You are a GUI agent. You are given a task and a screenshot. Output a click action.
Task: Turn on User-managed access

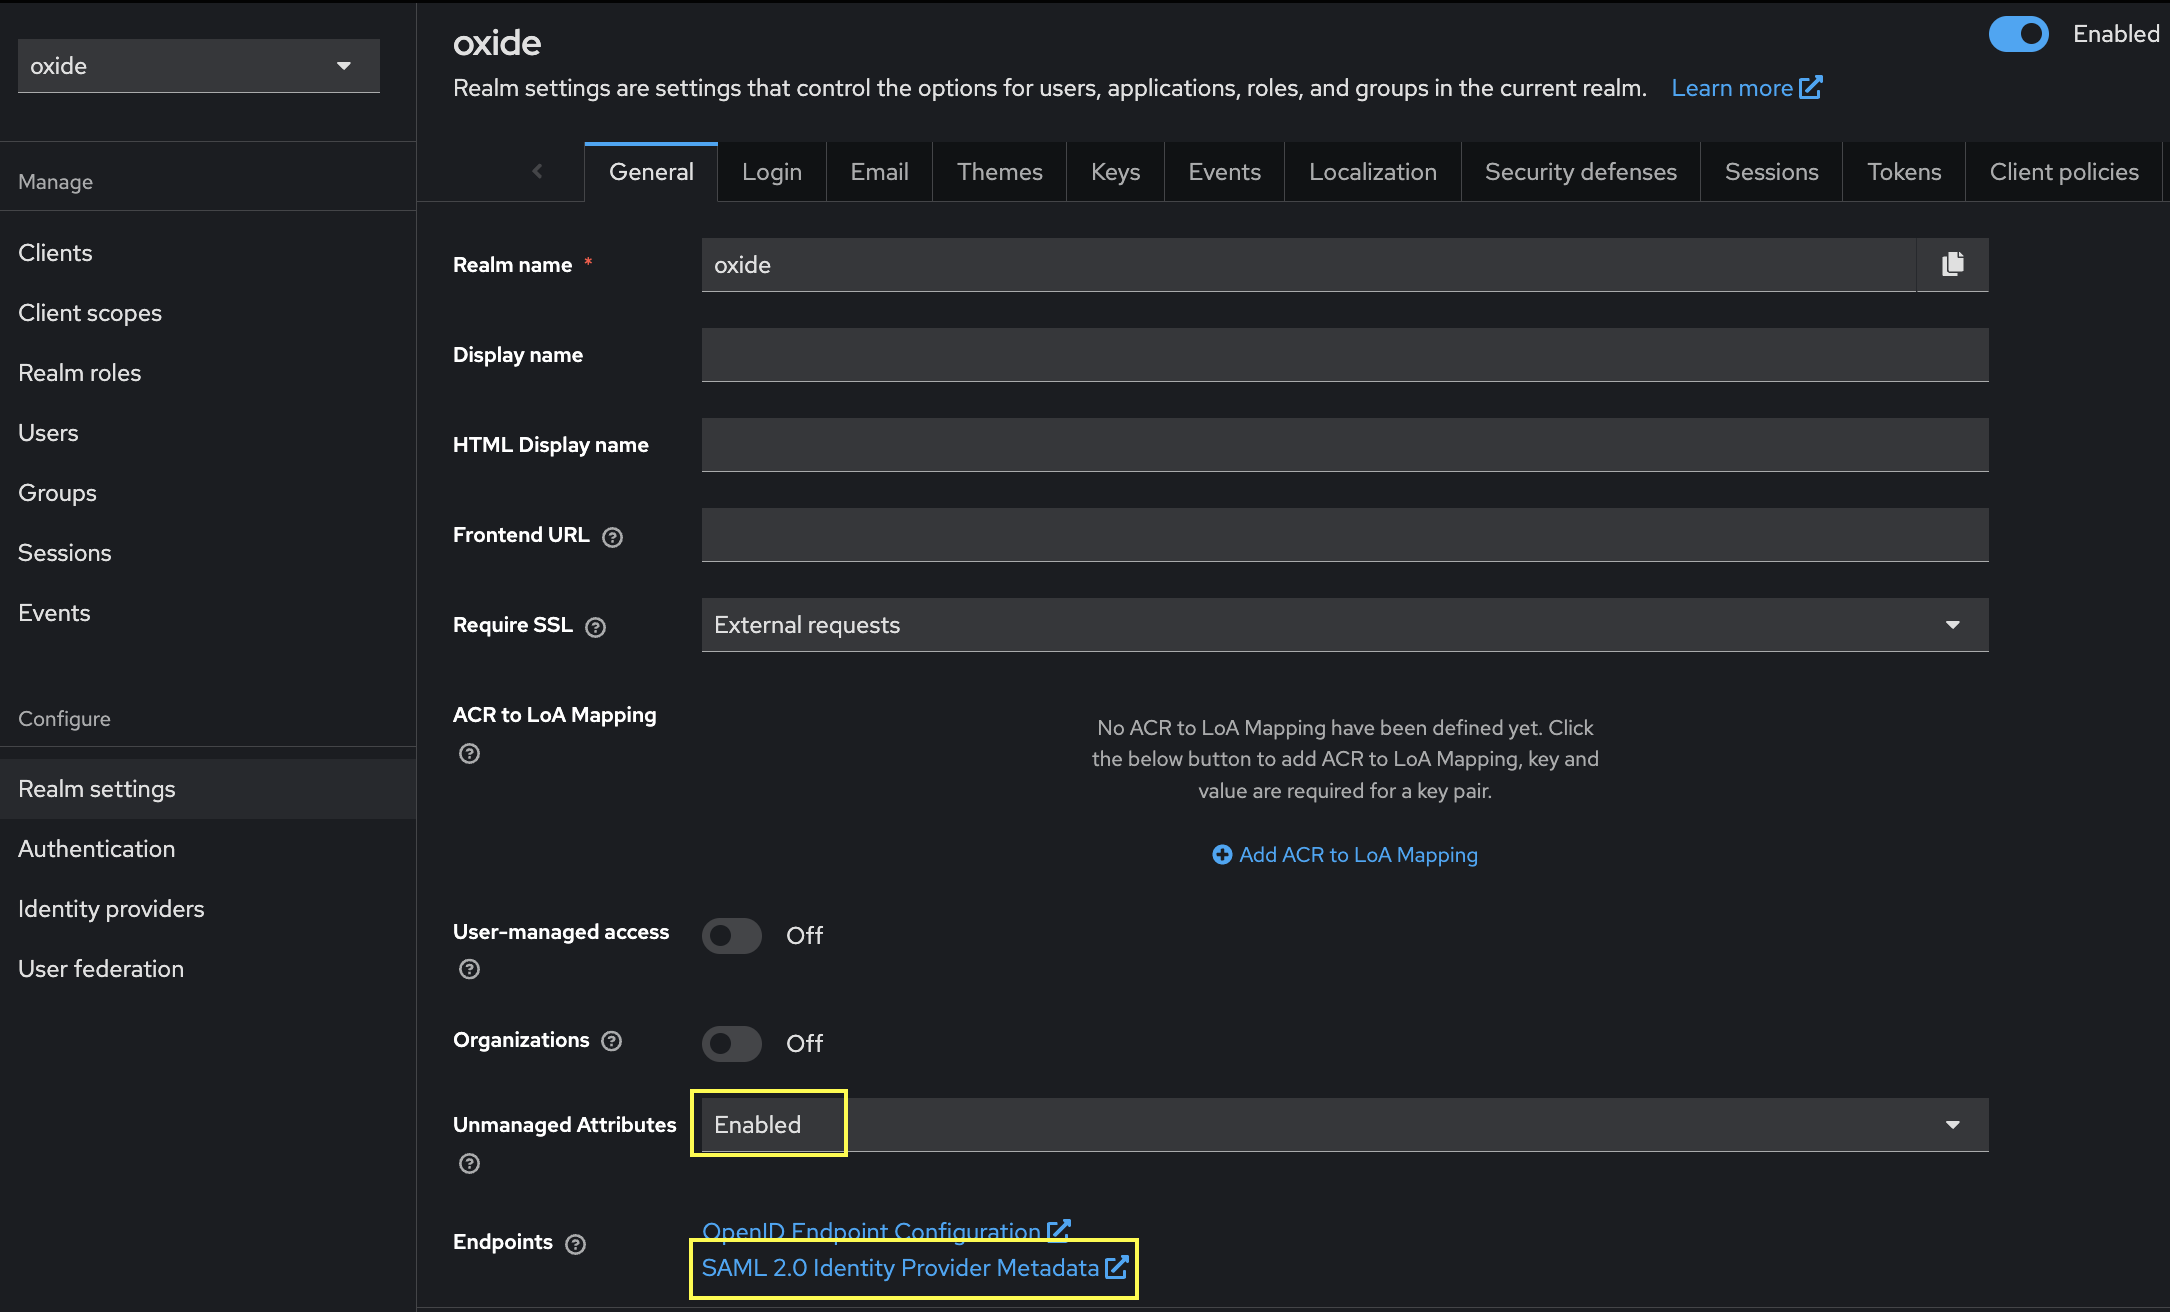pos(731,936)
